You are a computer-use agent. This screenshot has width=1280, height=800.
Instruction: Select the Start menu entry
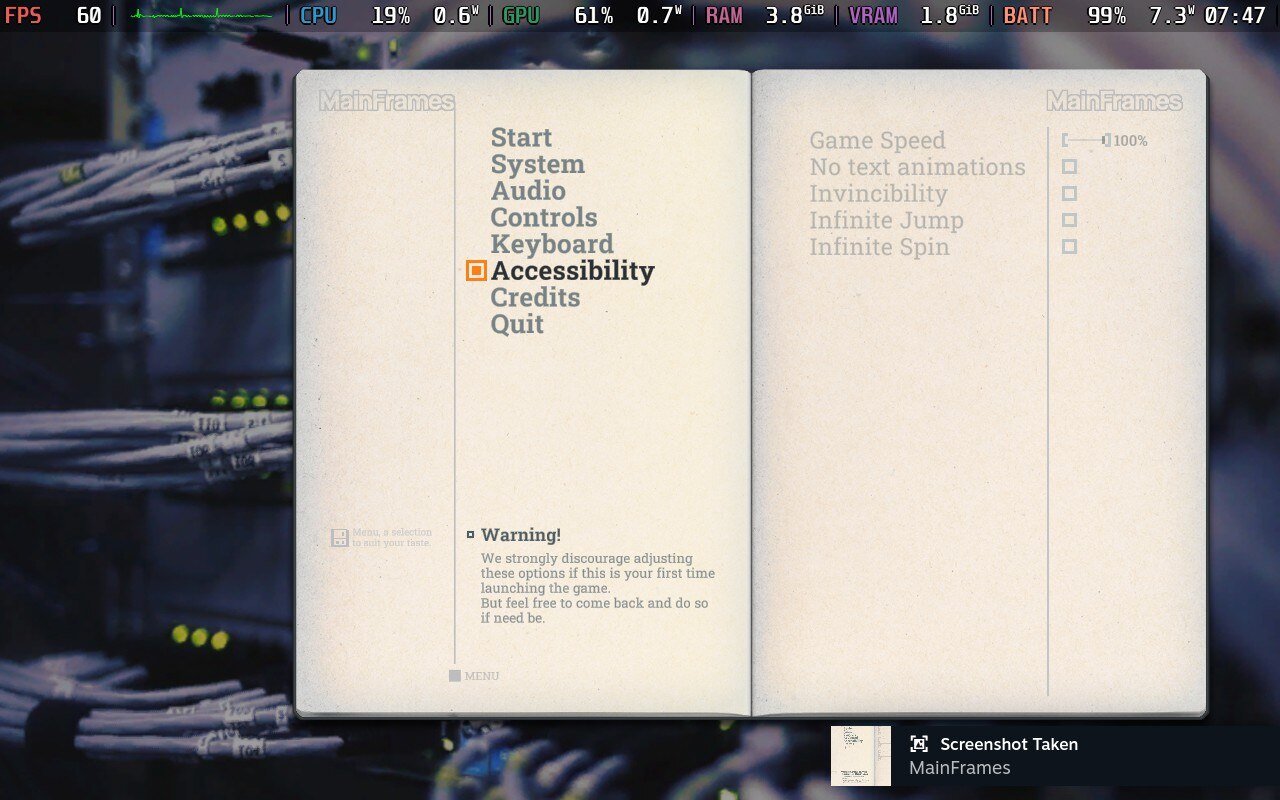tap(521, 138)
